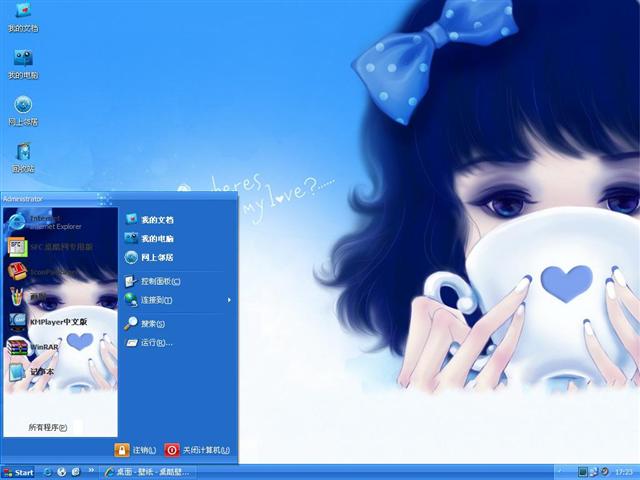This screenshot has height=480, width=640.
Task: Launch Internet Explorer from Start menu
Action: tap(45, 222)
